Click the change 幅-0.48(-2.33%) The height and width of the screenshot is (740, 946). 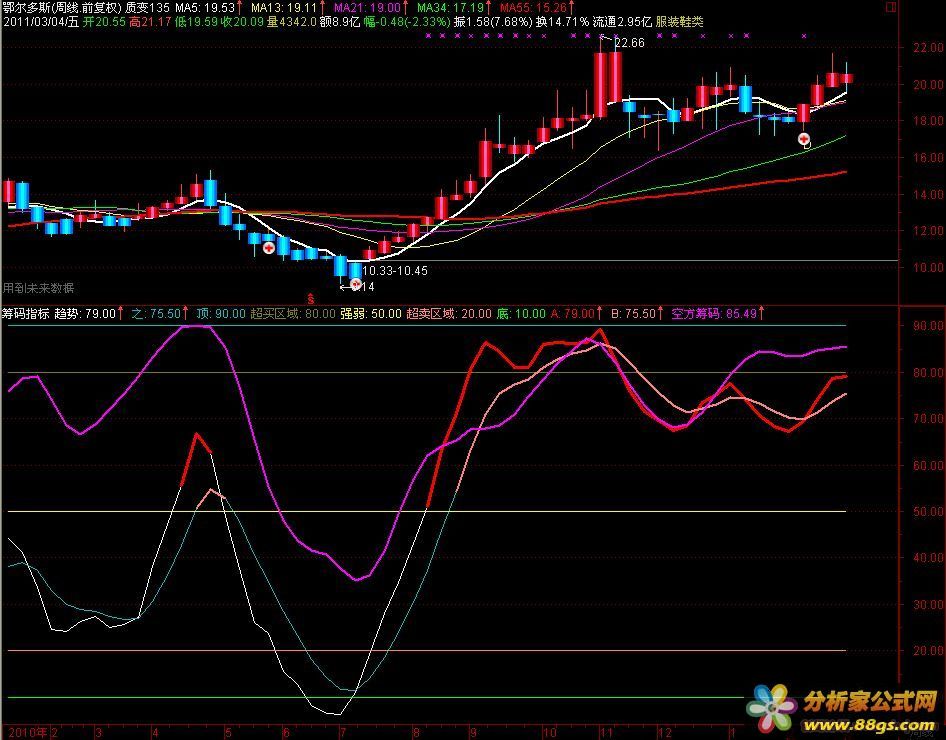click(x=407, y=22)
